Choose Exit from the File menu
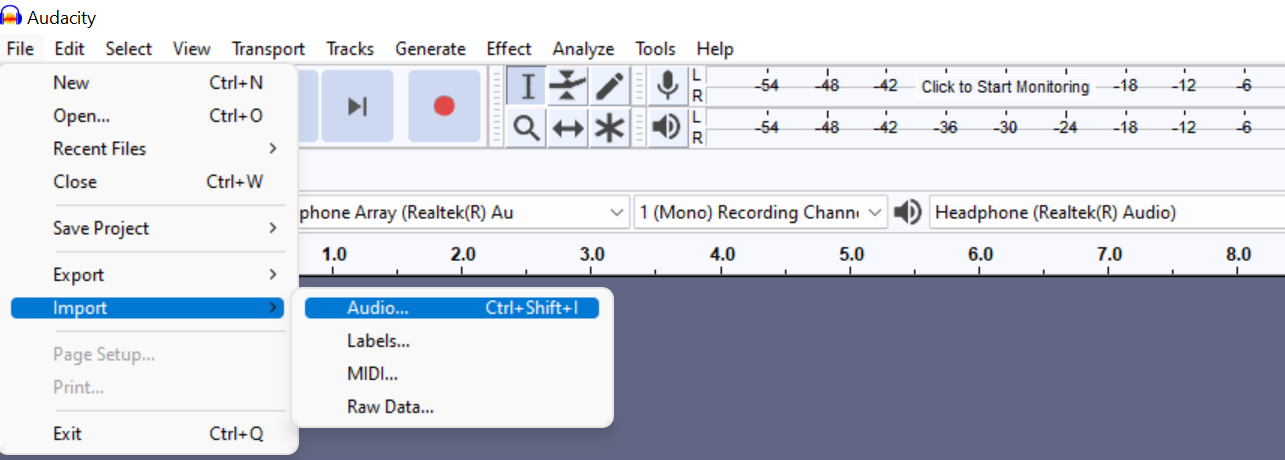1285x460 pixels. tap(148, 434)
